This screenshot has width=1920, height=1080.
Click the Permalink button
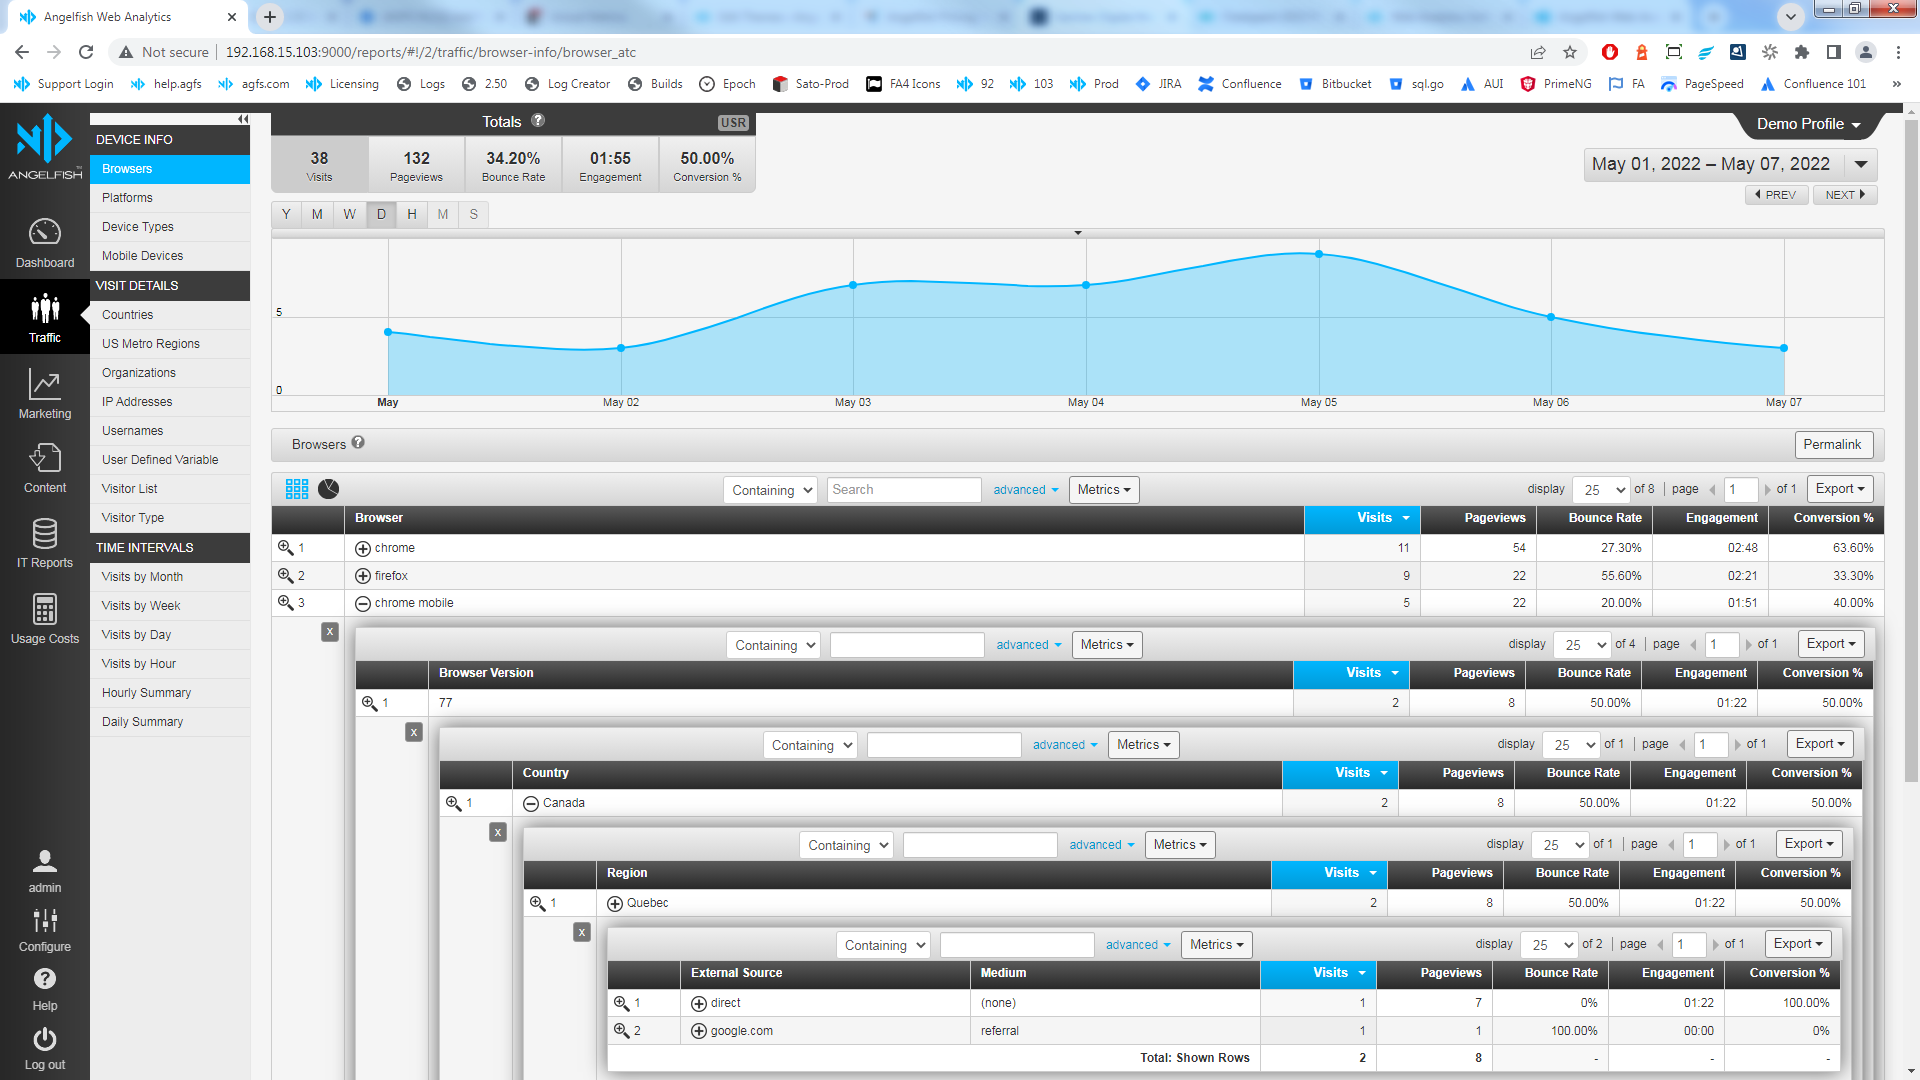click(x=1833, y=444)
